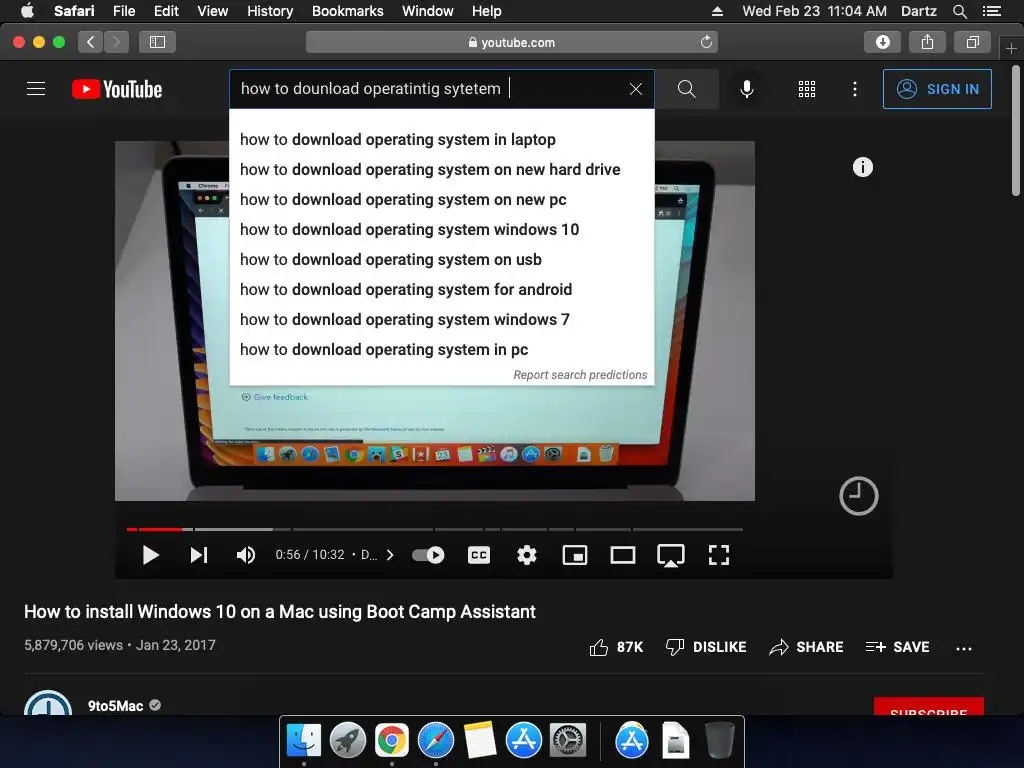Screen dimensions: 1024x768
Task: Choose suggestion 'on new hard drive'
Action: 441,170
